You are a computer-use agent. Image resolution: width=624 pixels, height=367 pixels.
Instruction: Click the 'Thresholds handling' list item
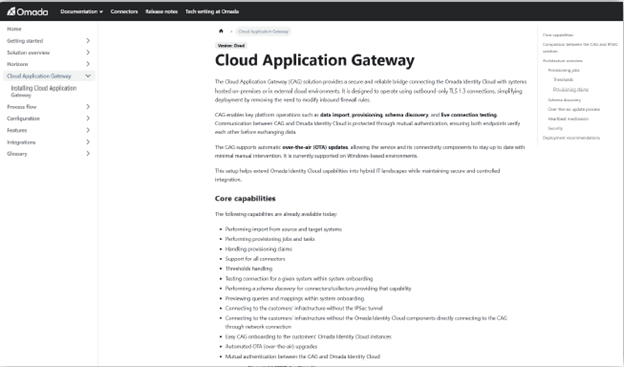pos(249,269)
